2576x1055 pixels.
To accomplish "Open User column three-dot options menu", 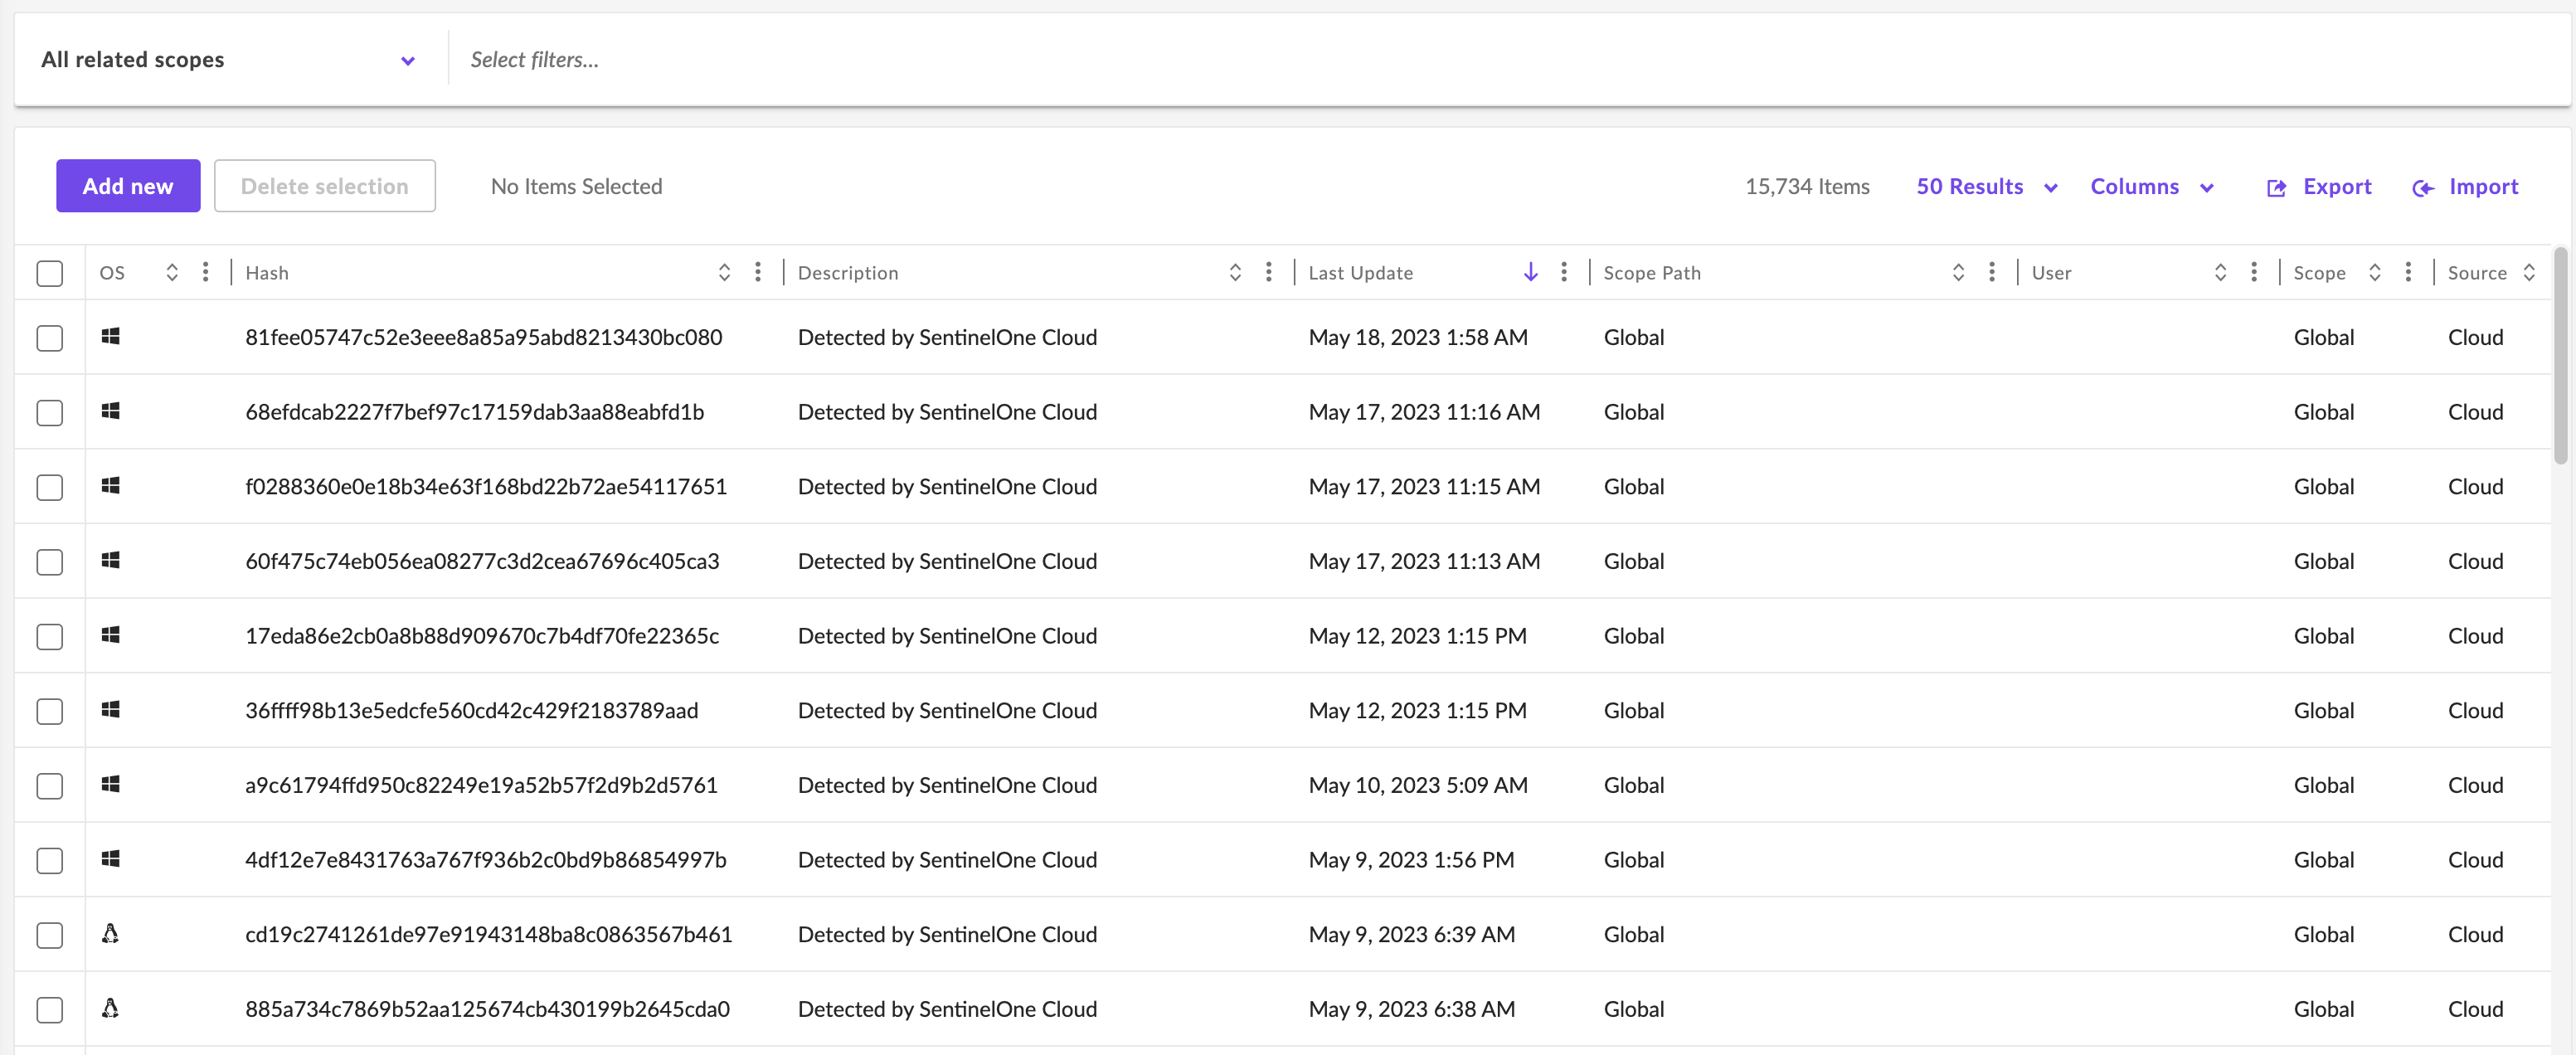I will coord(2253,272).
